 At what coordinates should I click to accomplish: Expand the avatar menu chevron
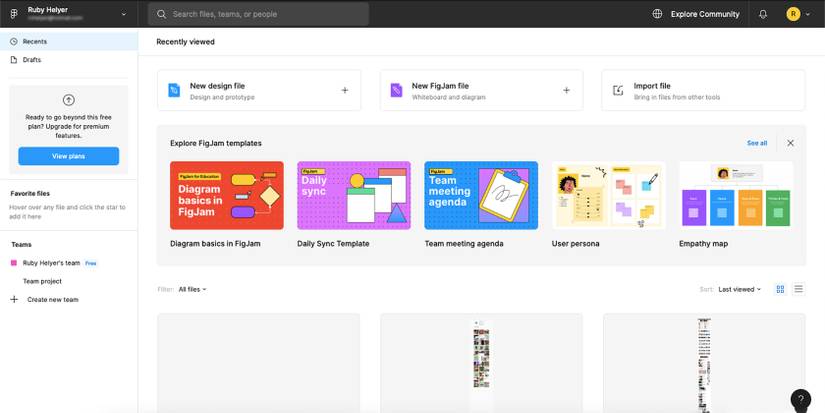808,14
